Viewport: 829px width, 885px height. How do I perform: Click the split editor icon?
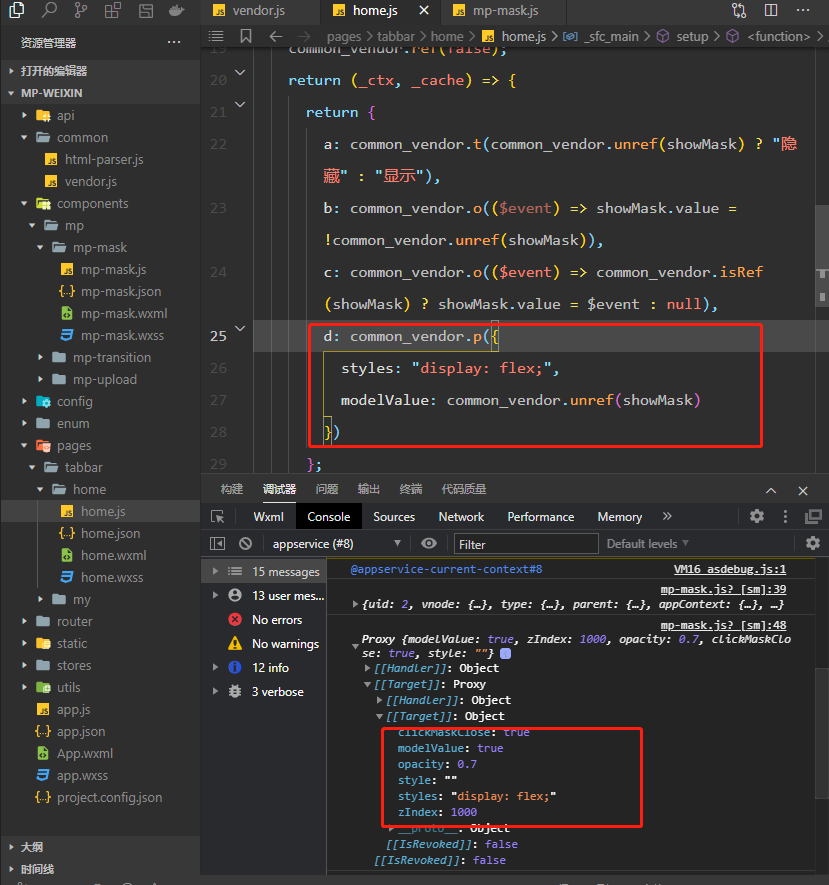770,11
